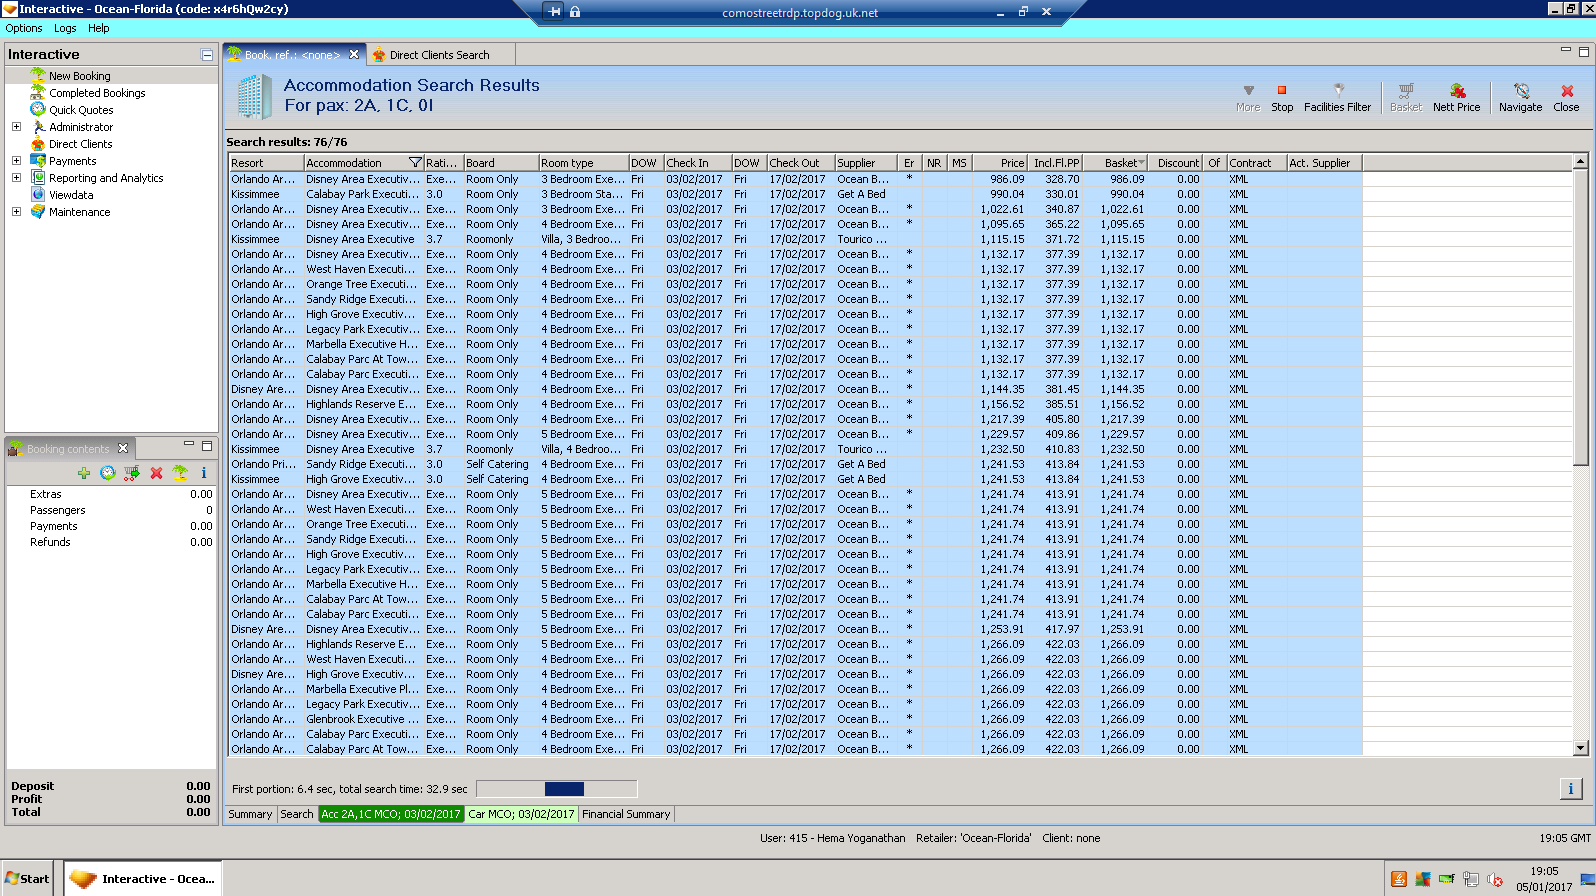Click the Interactive - Ocea... taskbar button
The image size is (1596, 896).
[143, 879]
